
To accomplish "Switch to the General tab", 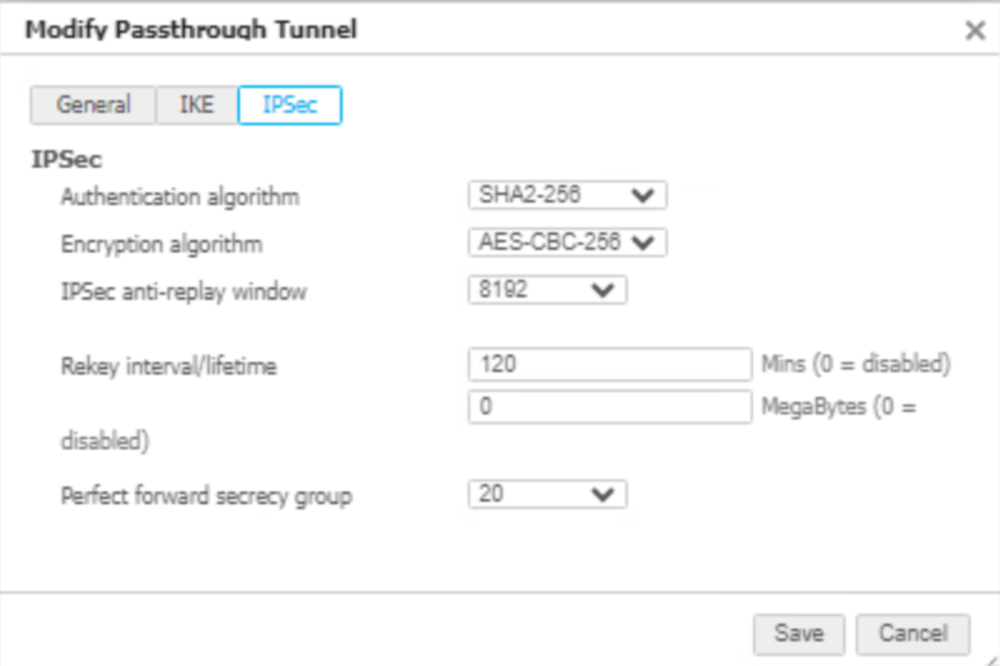I will [93, 105].
